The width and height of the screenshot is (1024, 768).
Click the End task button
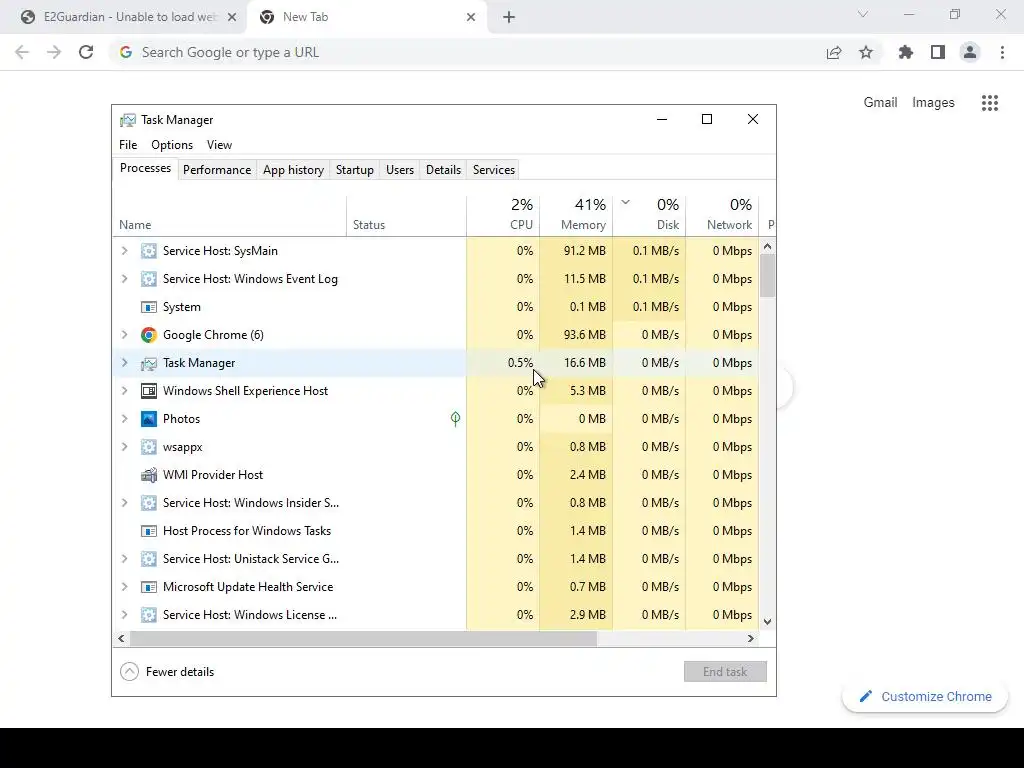pyautogui.click(x=725, y=672)
